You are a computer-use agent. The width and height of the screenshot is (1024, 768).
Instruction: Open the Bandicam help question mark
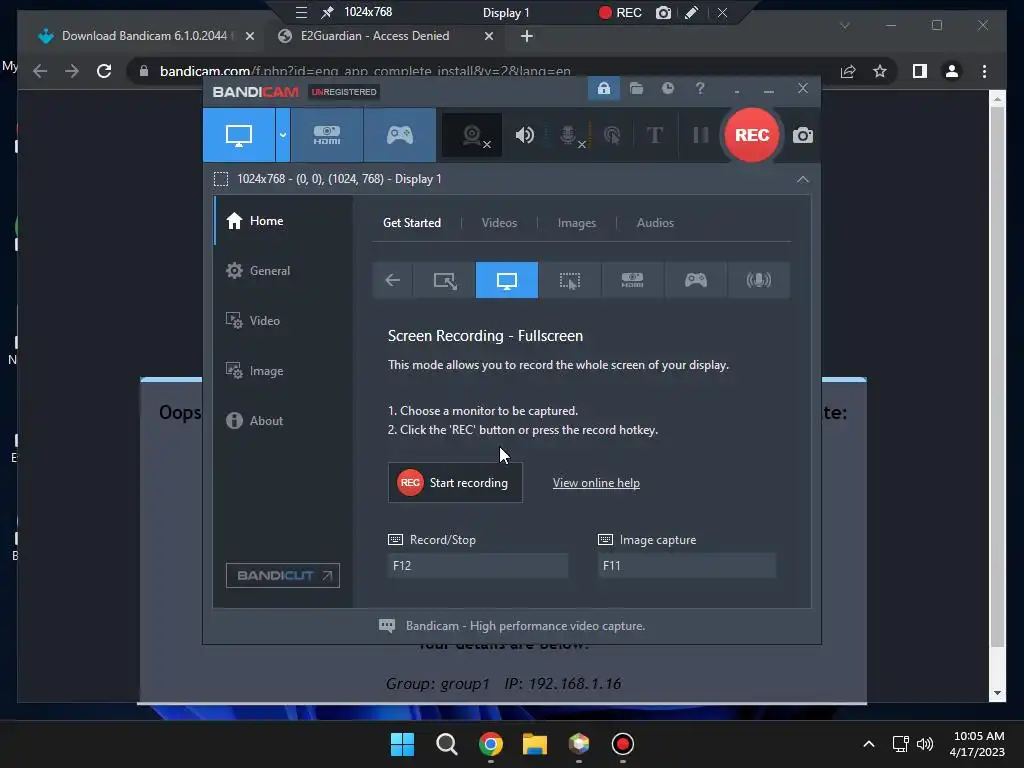(x=699, y=88)
